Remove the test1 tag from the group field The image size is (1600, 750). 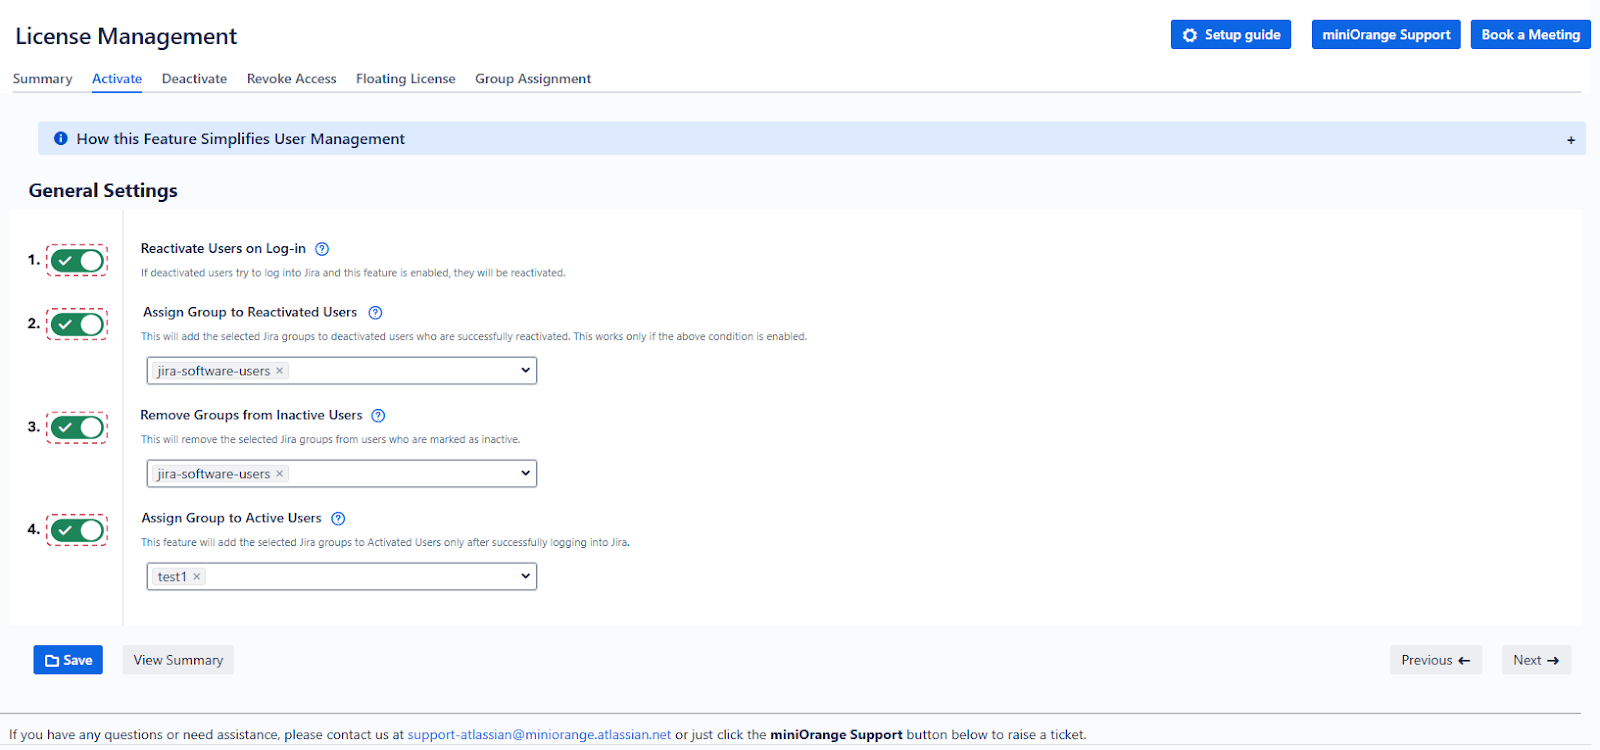pos(197,577)
